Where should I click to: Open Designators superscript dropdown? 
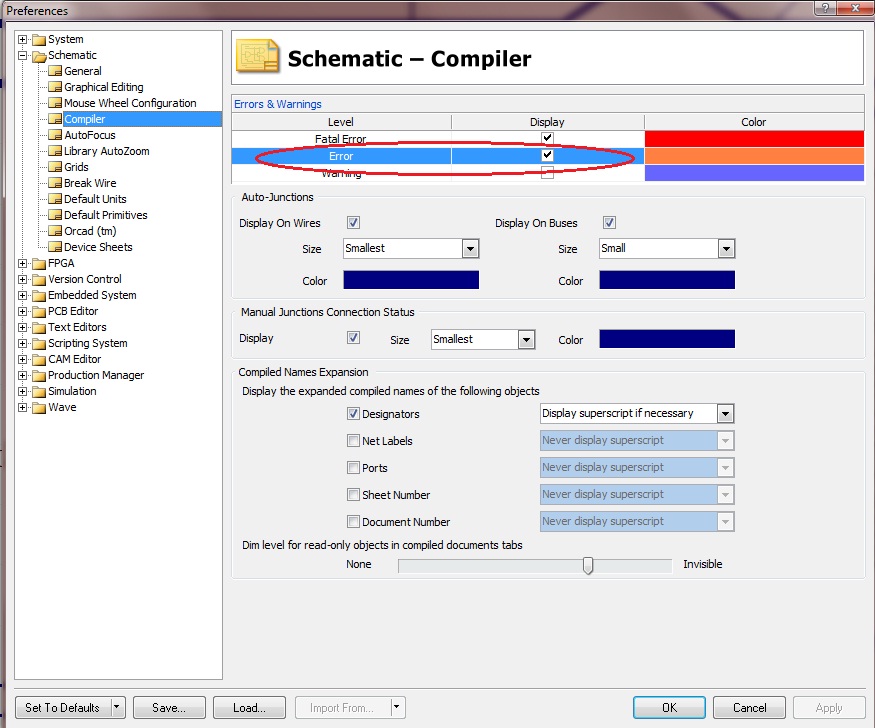point(725,413)
